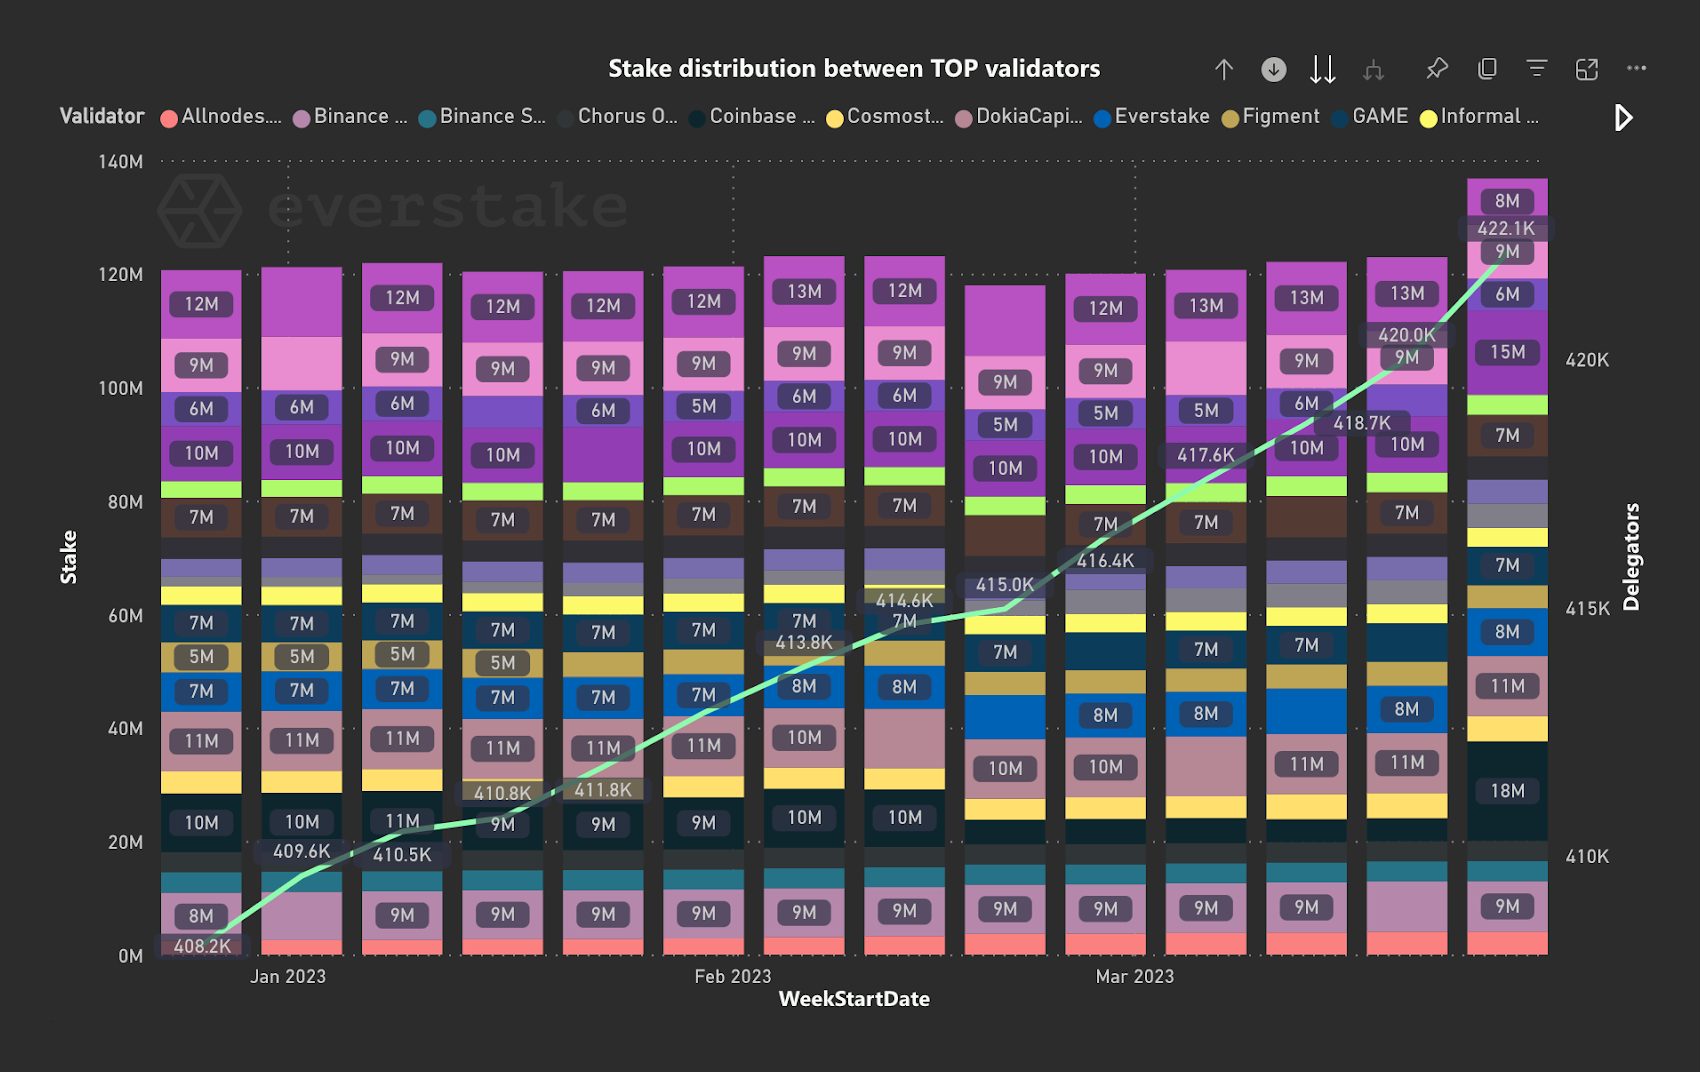This screenshot has height=1072, width=1700.
Task: Click the 411.8K line data label
Action: click(603, 790)
